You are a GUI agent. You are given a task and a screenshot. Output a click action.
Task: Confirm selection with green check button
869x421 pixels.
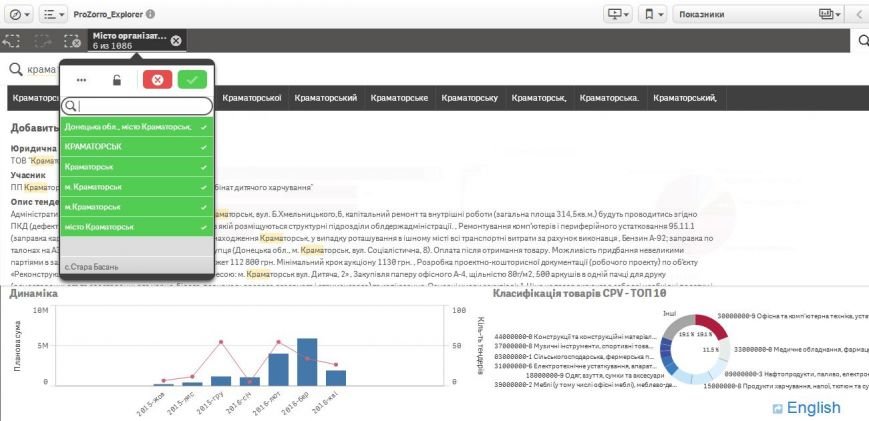click(192, 80)
